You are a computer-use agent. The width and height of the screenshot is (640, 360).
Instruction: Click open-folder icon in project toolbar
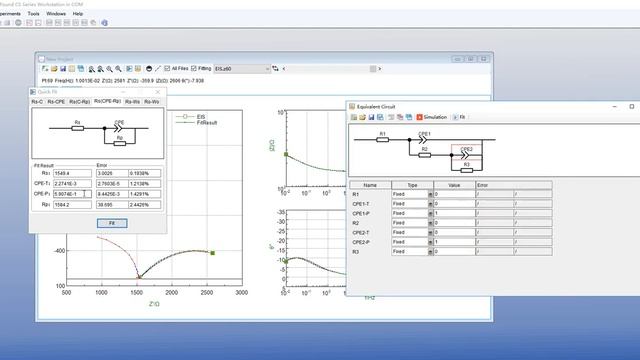[x=54, y=69]
